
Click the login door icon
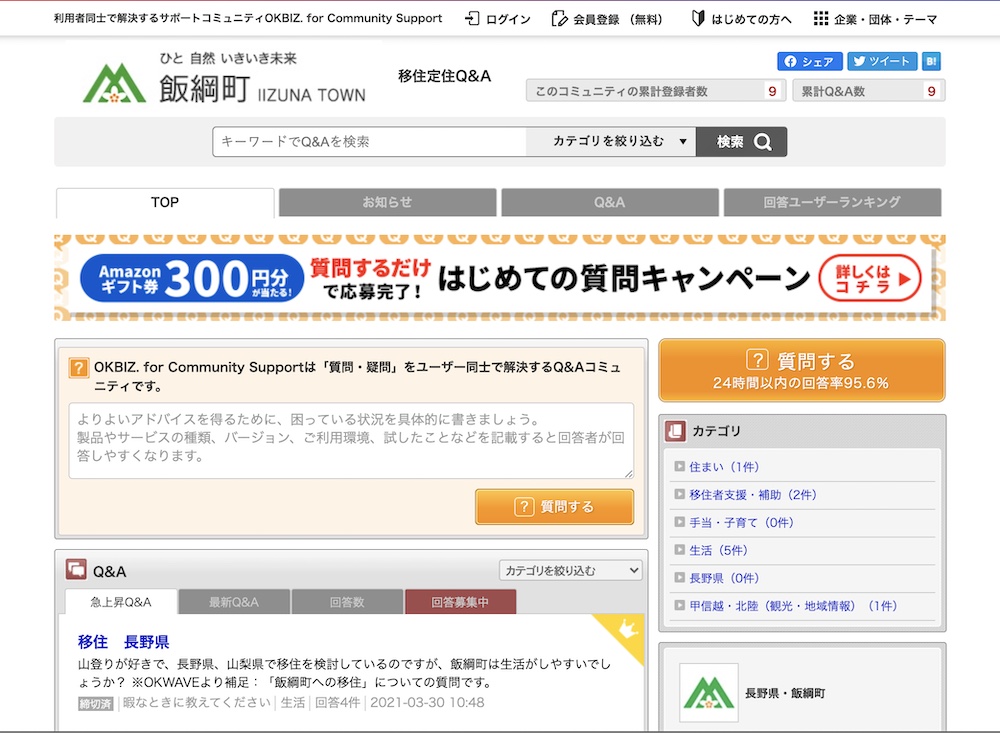pyautogui.click(x=473, y=19)
